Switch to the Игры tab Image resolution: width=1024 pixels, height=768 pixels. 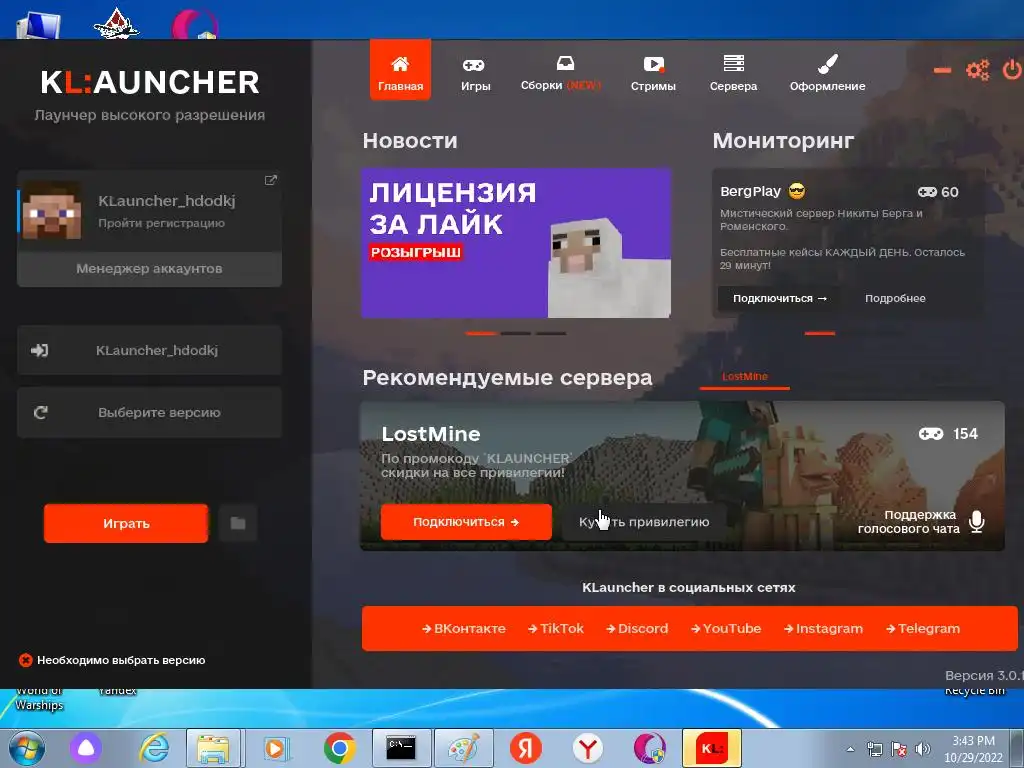click(x=475, y=74)
